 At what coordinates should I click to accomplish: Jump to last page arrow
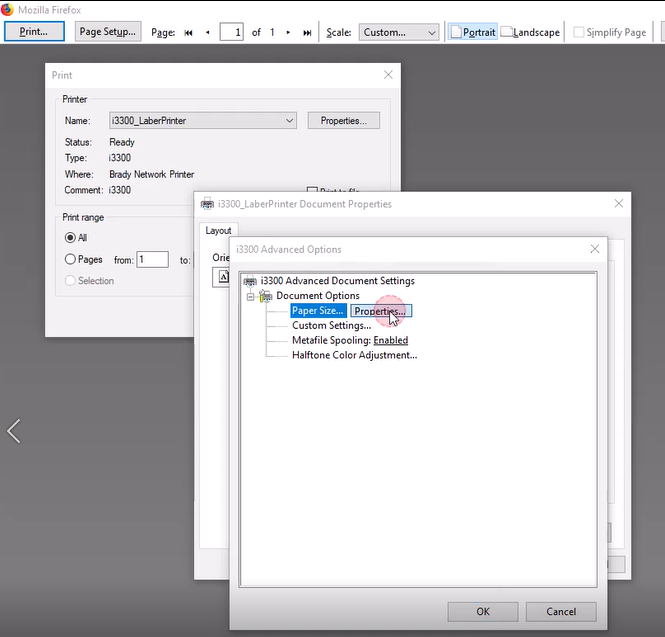pyautogui.click(x=307, y=33)
